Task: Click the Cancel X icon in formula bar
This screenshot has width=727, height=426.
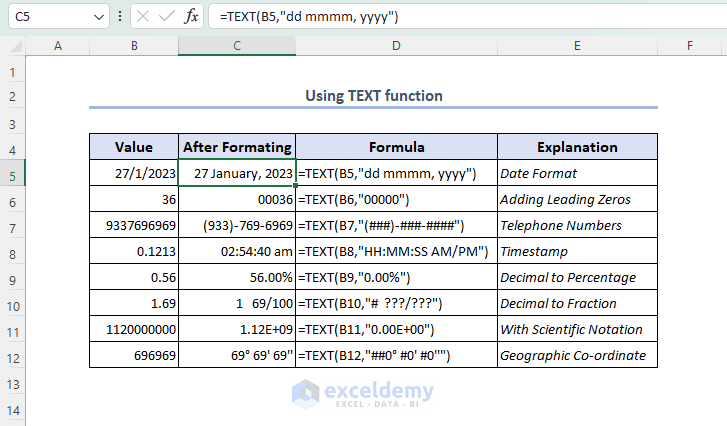Action: [x=143, y=16]
